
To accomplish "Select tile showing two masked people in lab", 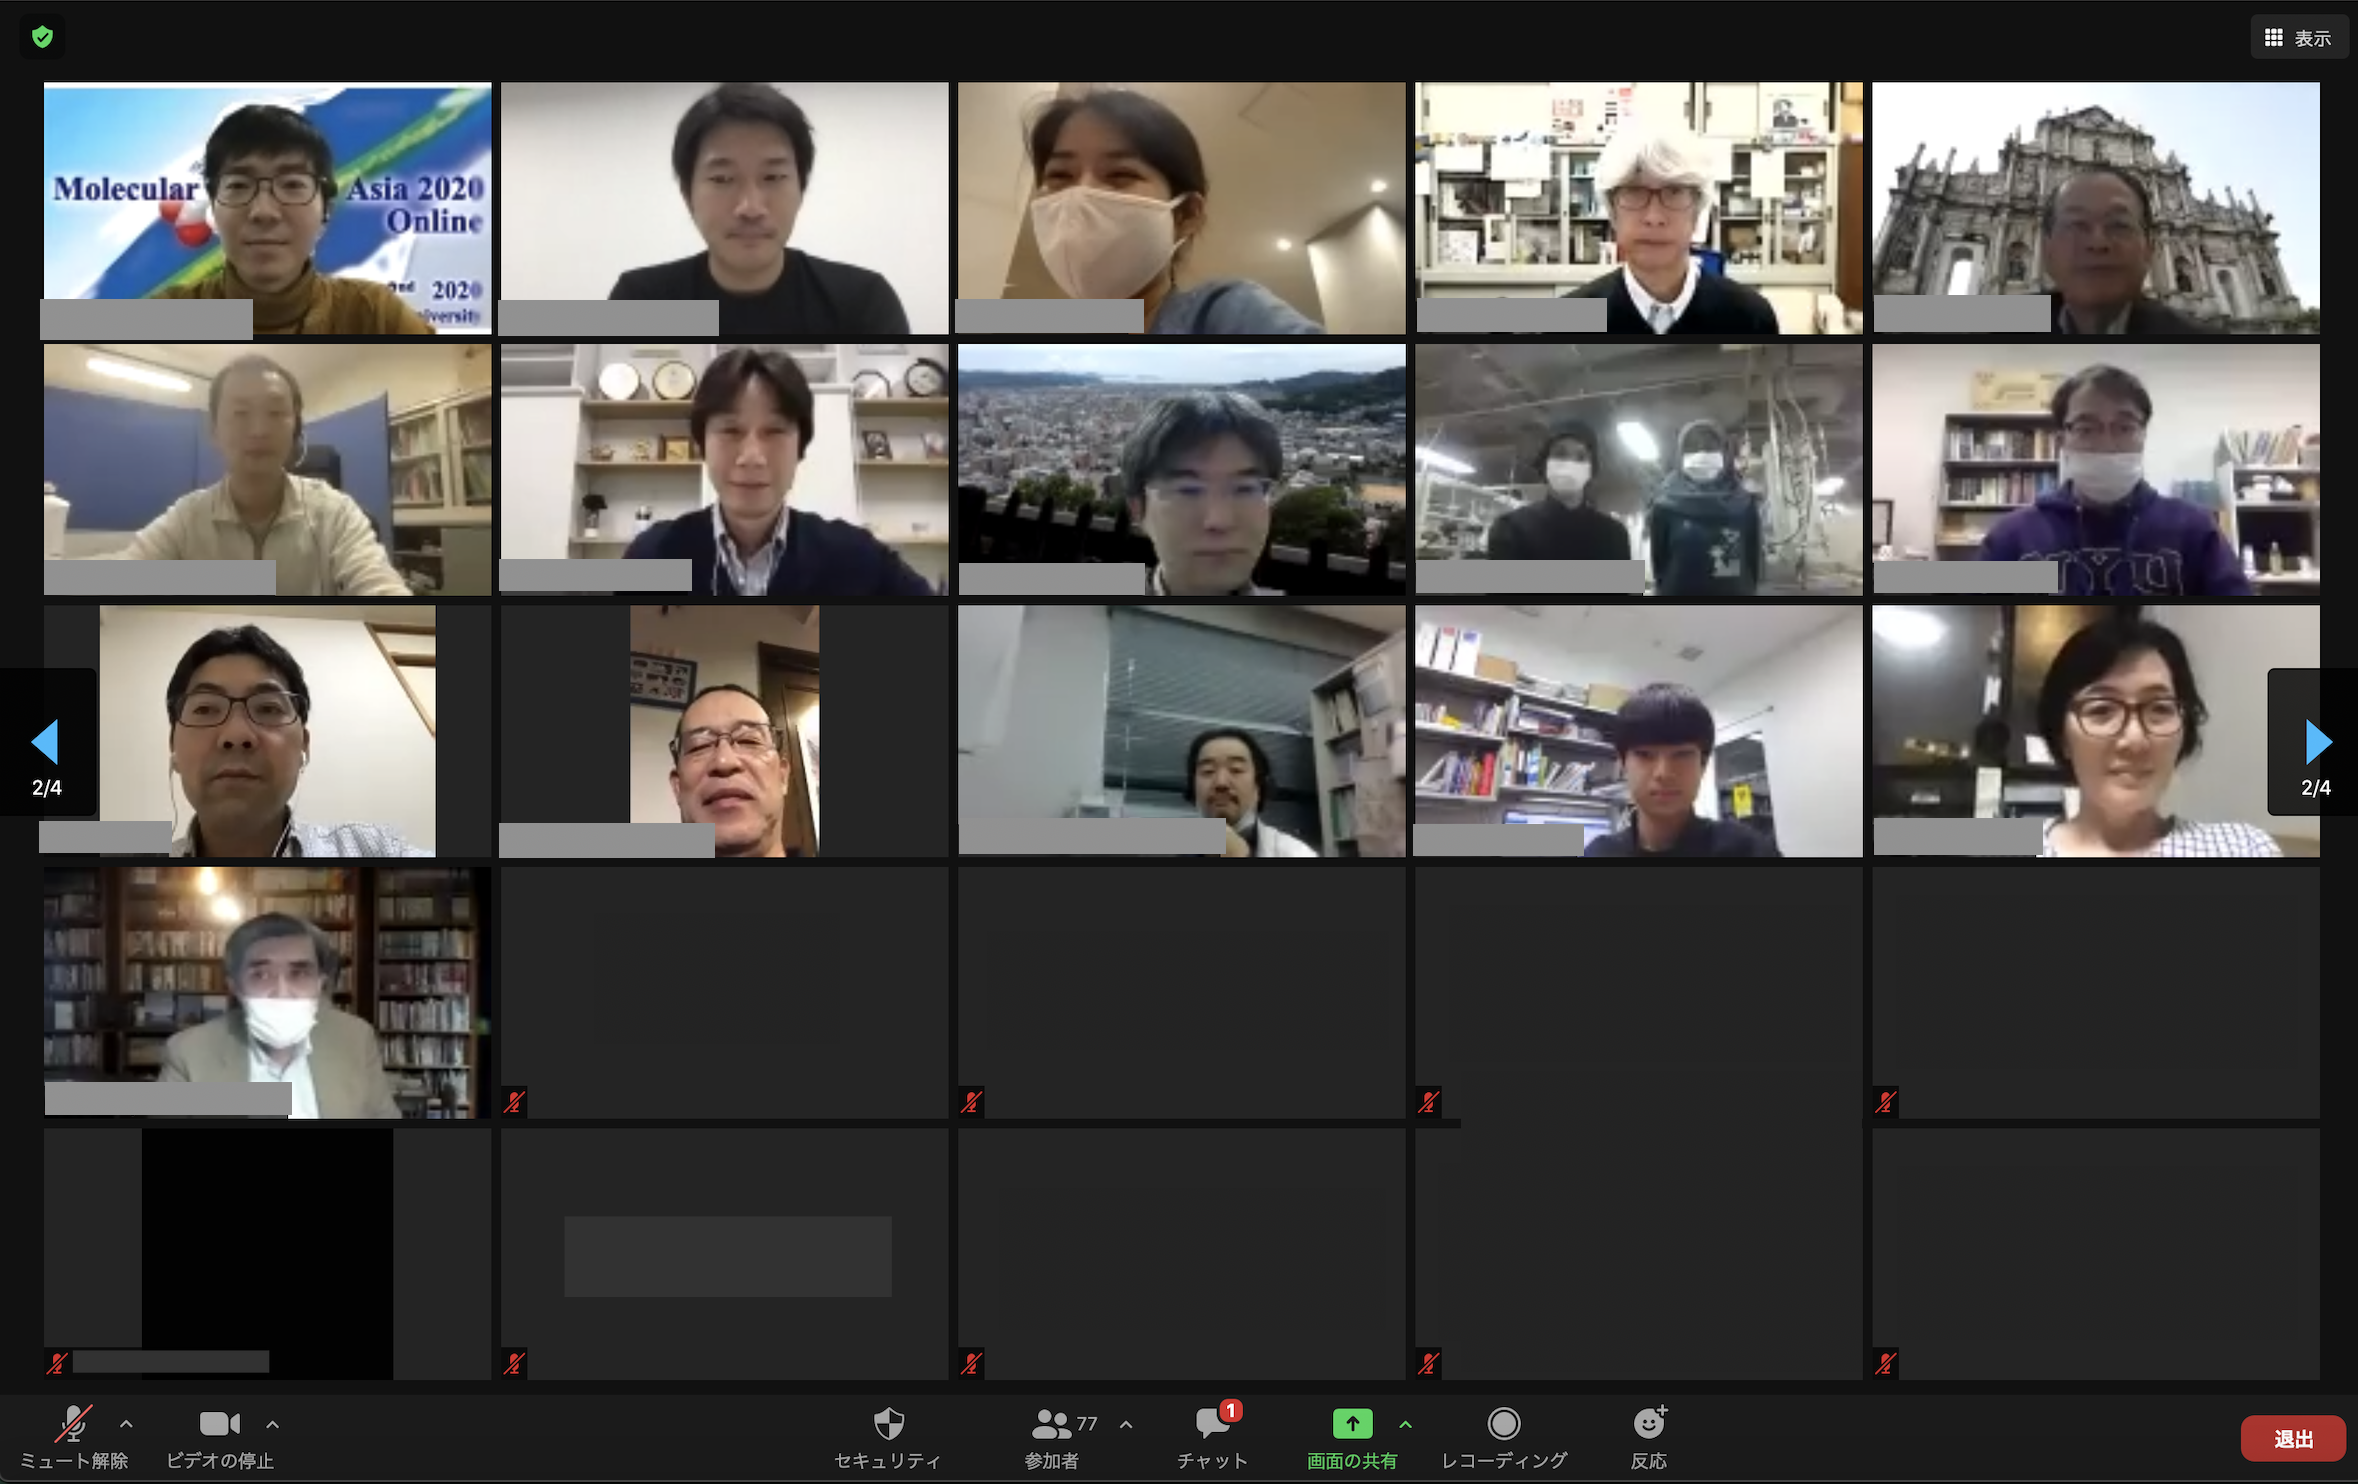I will coord(1639,469).
